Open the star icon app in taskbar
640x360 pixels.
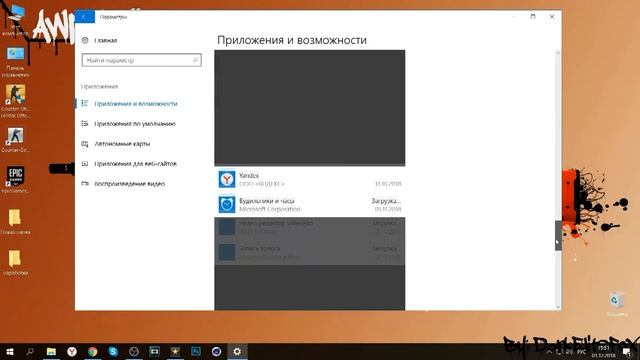tap(175, 351)
